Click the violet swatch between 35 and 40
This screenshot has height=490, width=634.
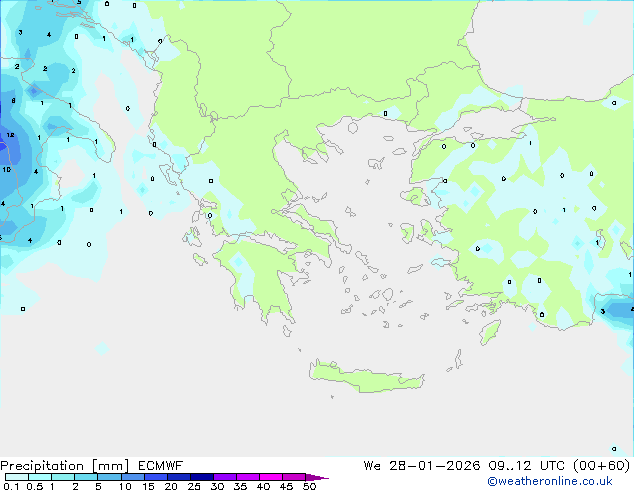point(248,477)
